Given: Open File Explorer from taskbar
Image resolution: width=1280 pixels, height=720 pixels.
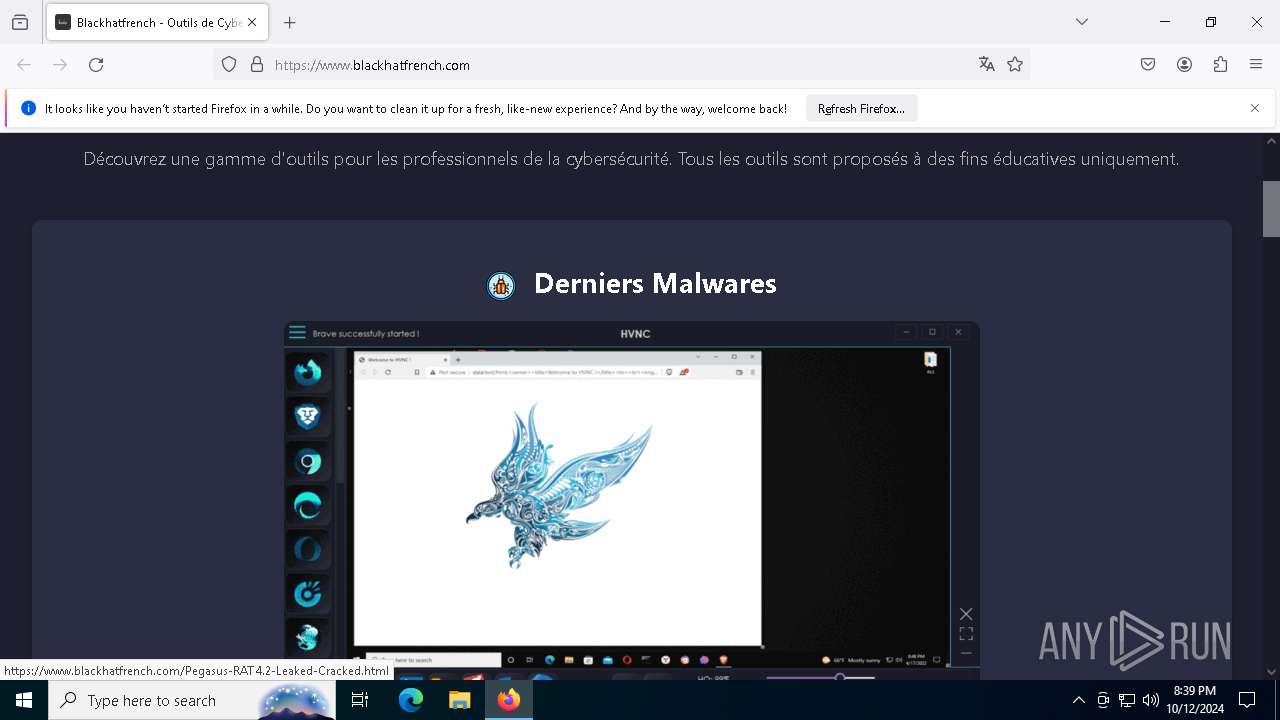Looking at the screenshot, I should coord(459,700).
